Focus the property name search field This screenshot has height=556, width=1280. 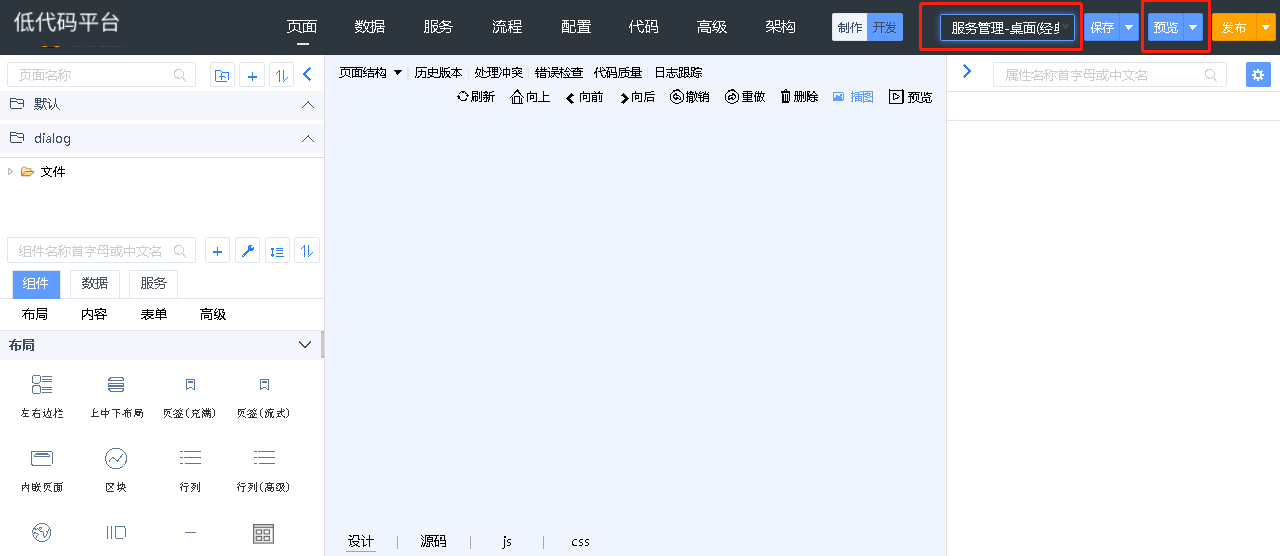(1109, 75)
